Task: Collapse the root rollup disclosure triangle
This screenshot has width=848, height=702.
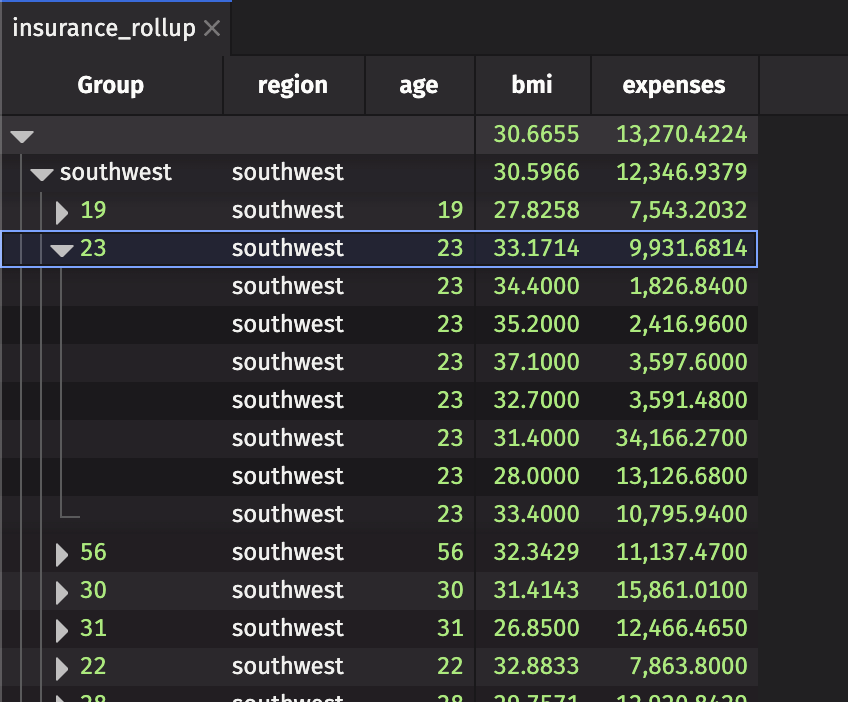Action: tap(22, 135)
